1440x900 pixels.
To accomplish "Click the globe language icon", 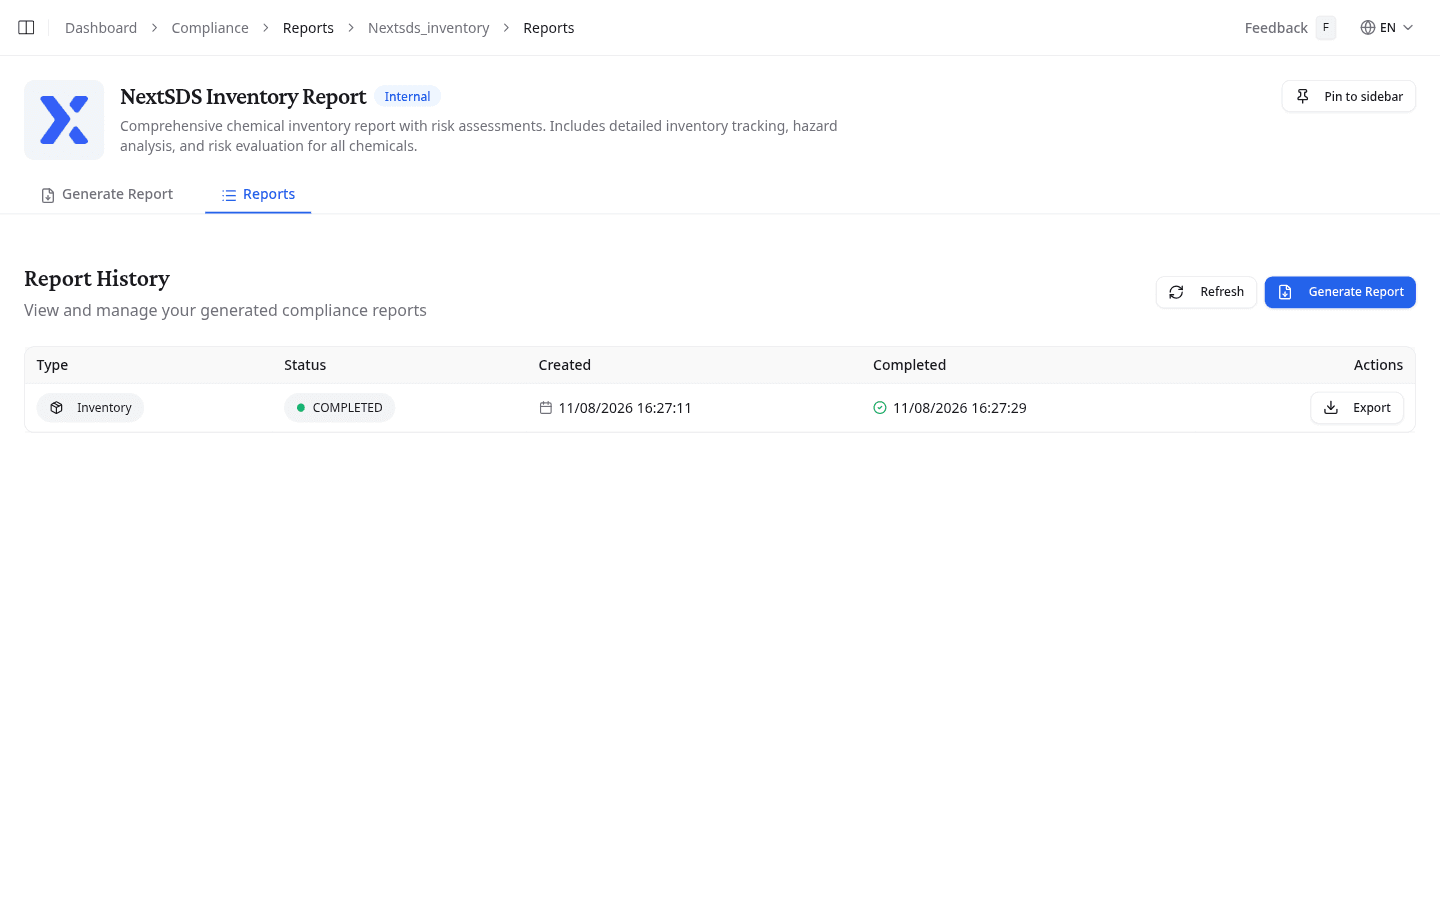I will click(1368, 28).
